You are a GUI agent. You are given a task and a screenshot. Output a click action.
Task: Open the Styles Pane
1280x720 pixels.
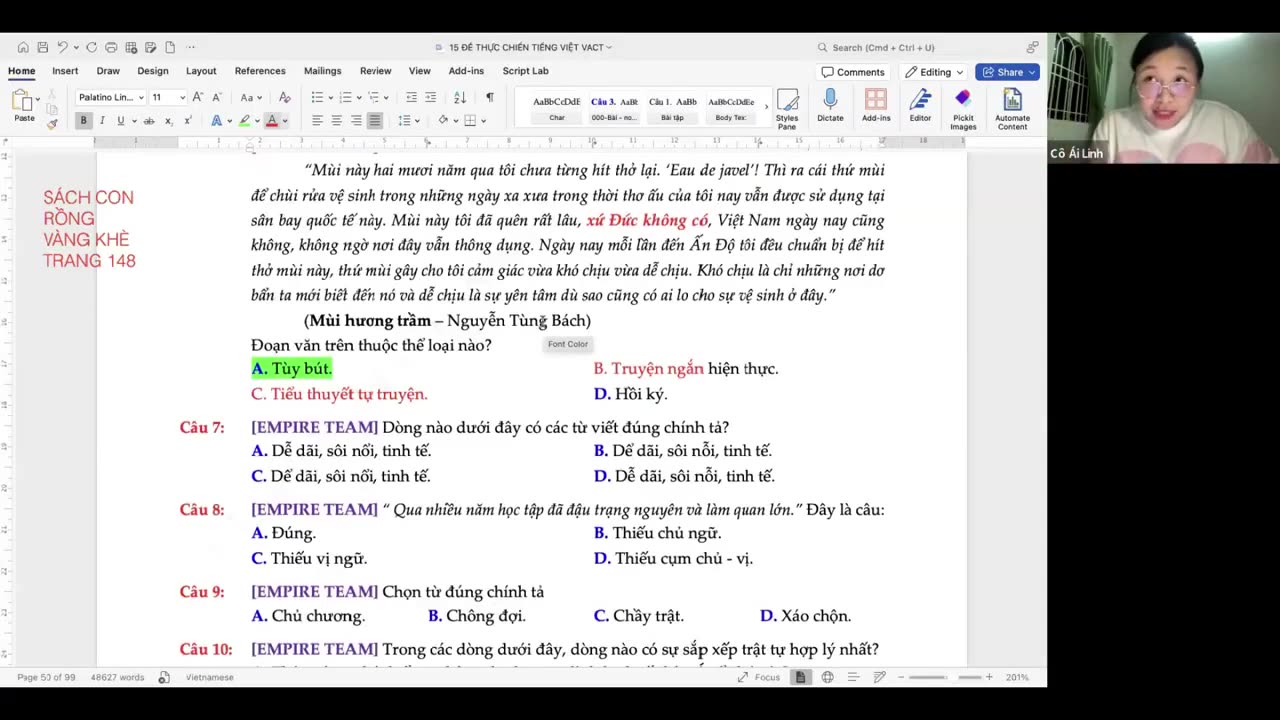pos(787,109)
